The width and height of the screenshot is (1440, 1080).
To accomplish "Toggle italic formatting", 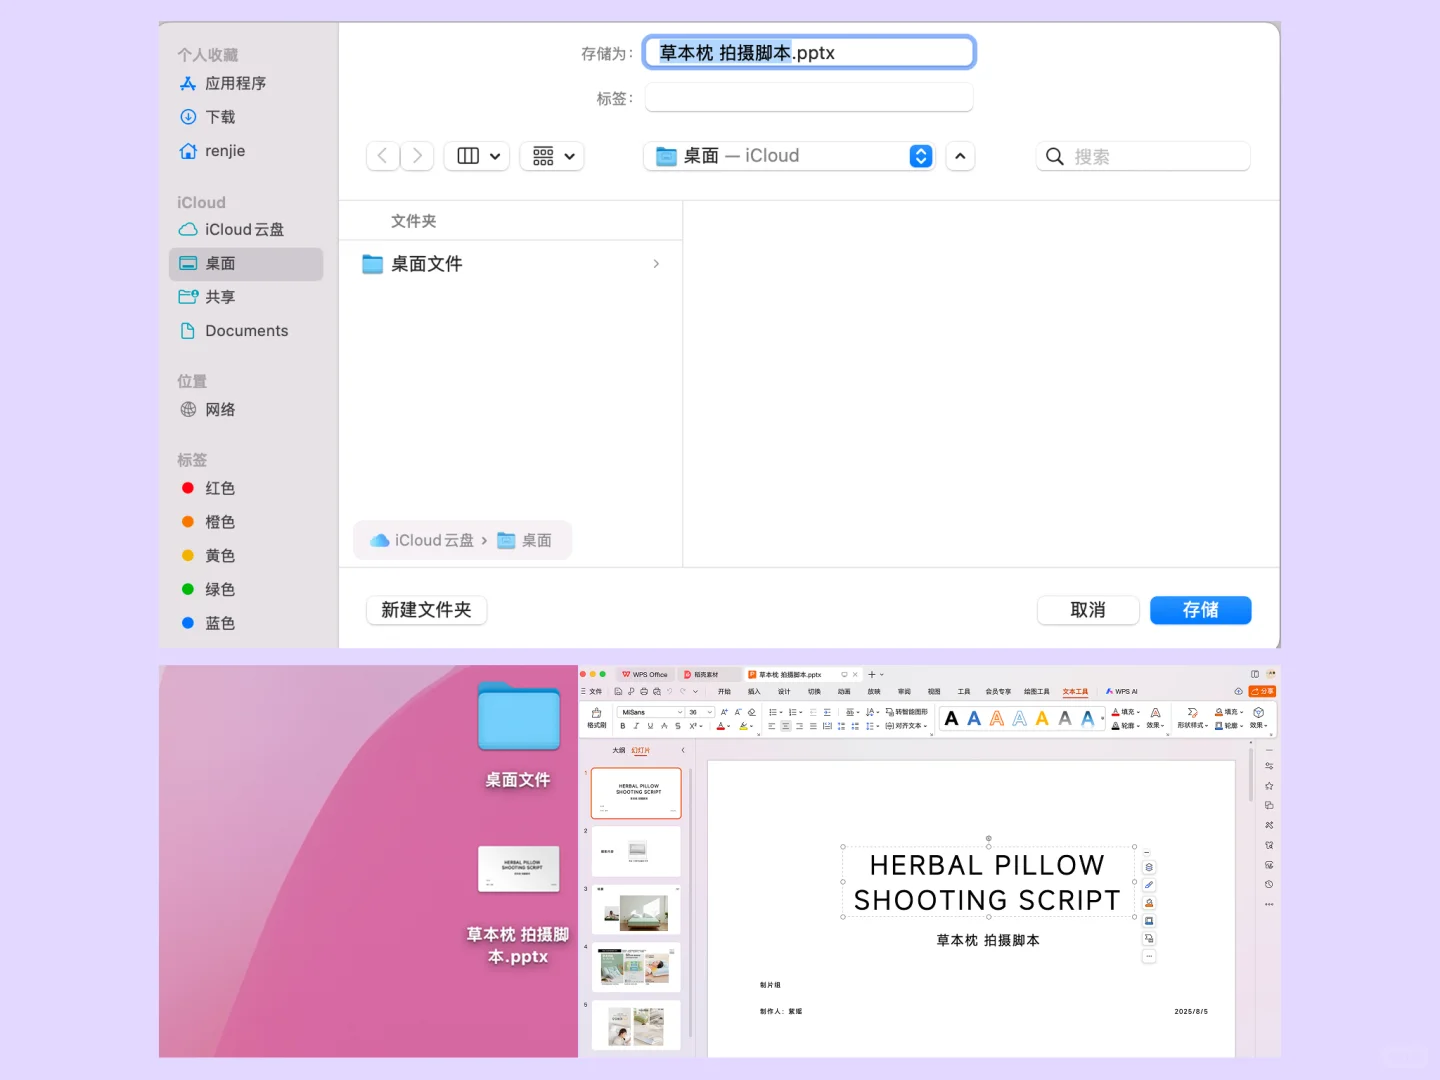I will pyautogui.click(x=636, y=725).
